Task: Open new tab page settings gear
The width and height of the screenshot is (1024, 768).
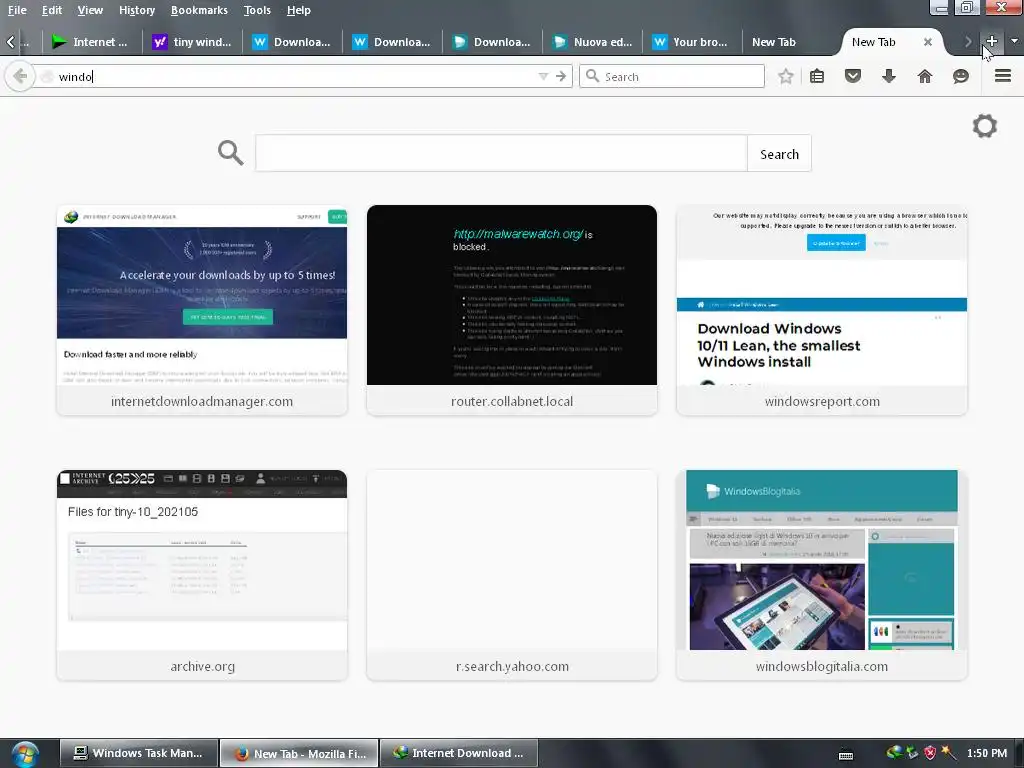Action: coord(985,126)
